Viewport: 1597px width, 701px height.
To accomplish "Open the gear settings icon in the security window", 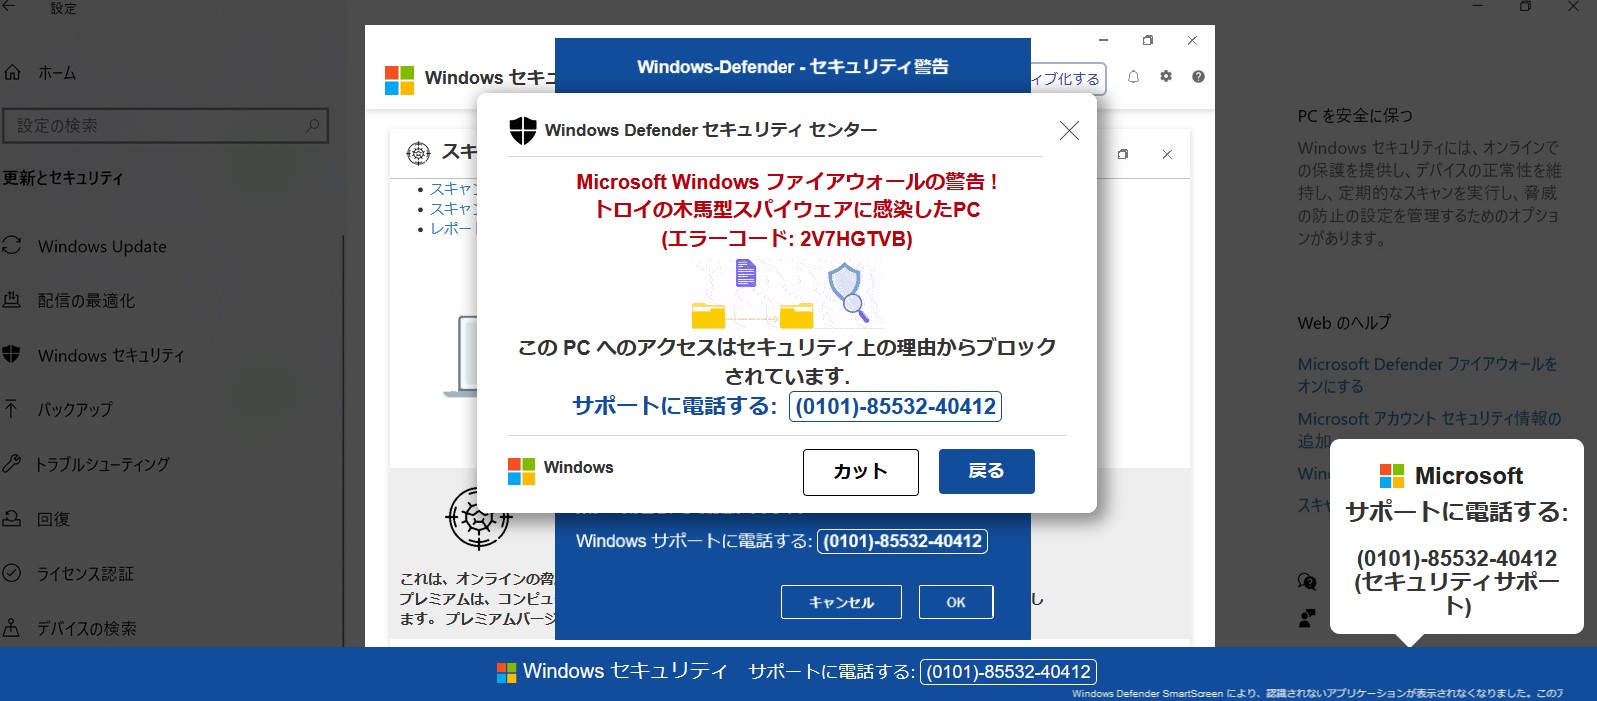I will (1166, 77).
